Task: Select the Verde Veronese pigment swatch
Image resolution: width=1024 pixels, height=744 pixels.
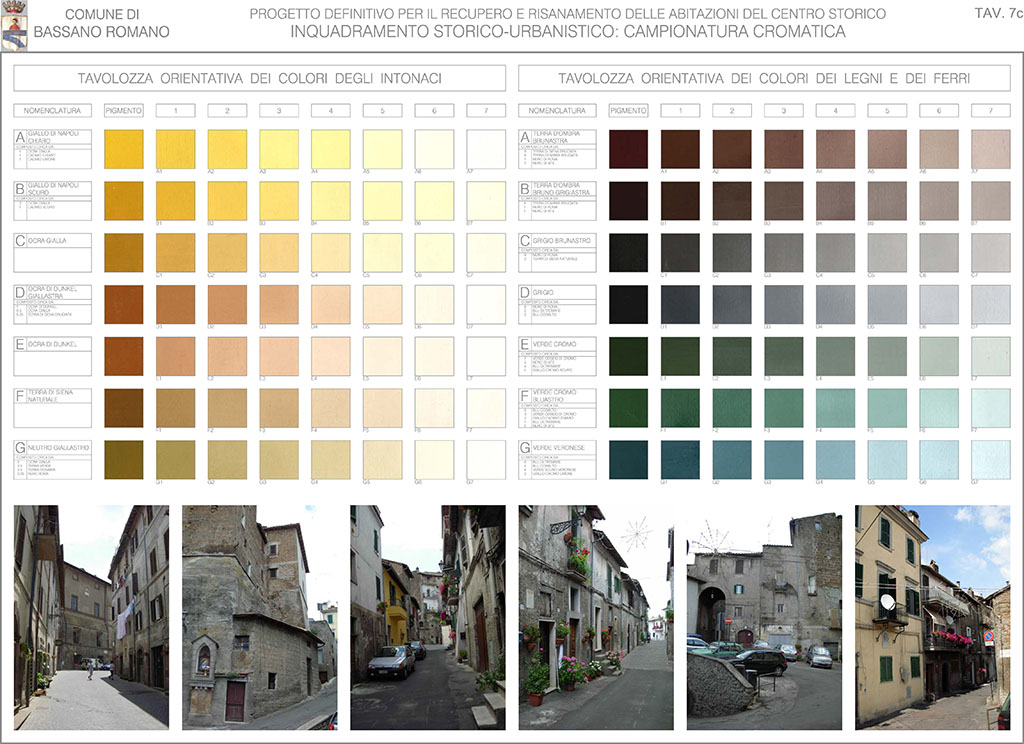Action: 628,460
